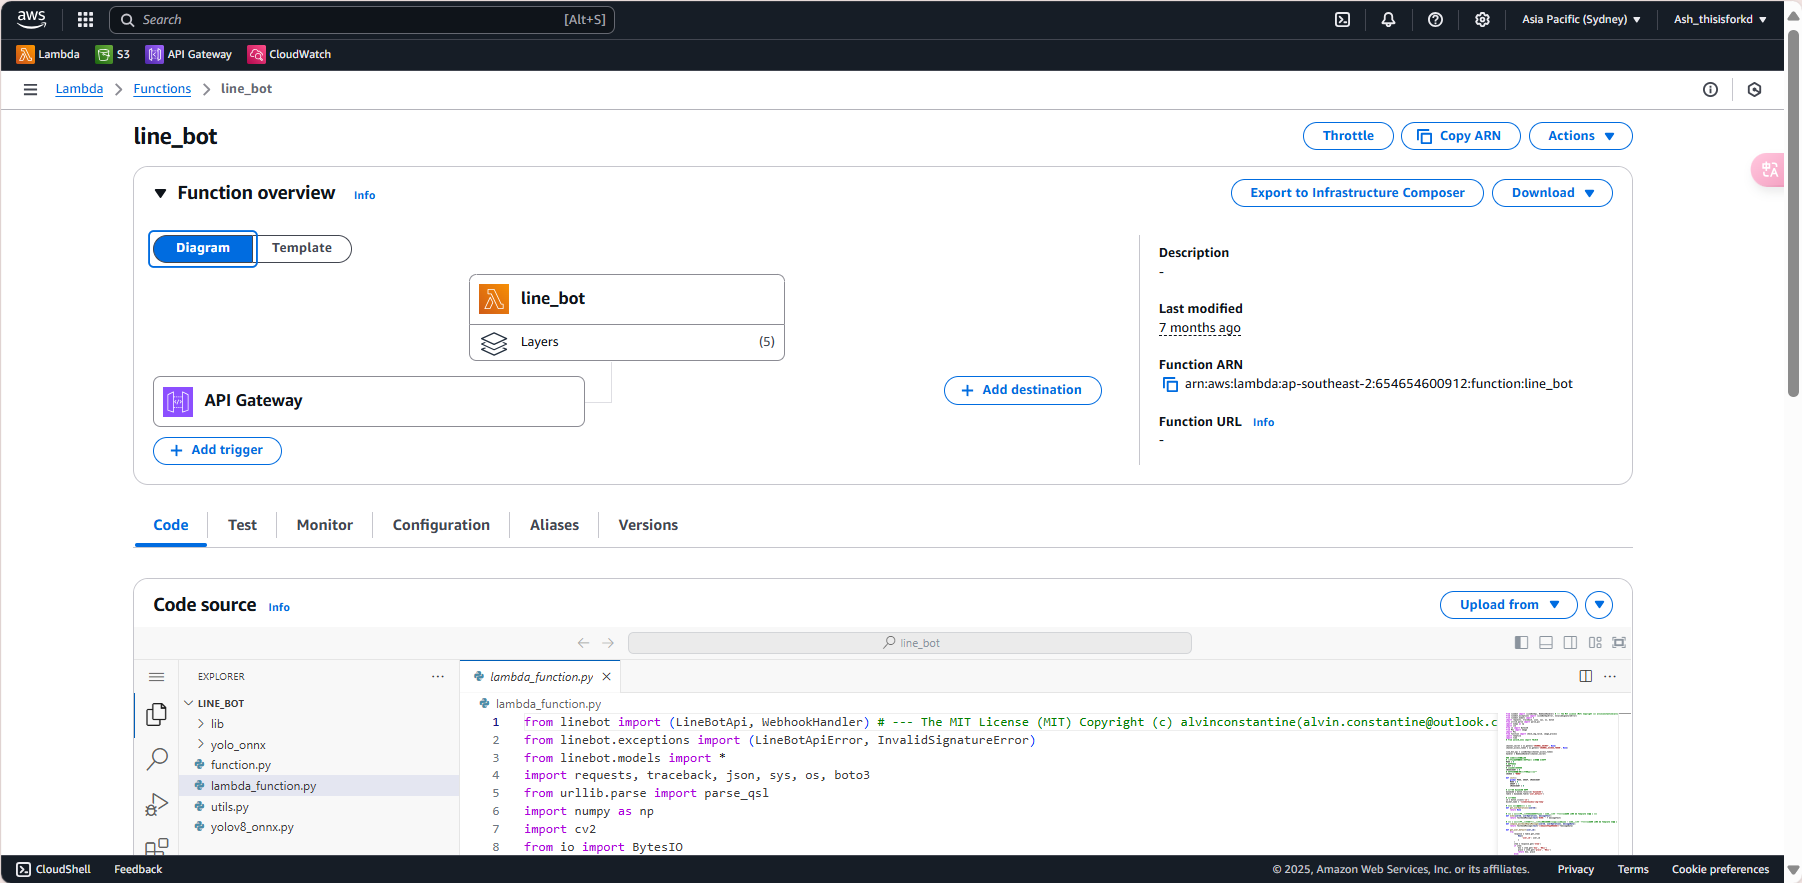The image size is (1802, 883).
Task: Click the translate floating icon
Action: (1769, 169)
